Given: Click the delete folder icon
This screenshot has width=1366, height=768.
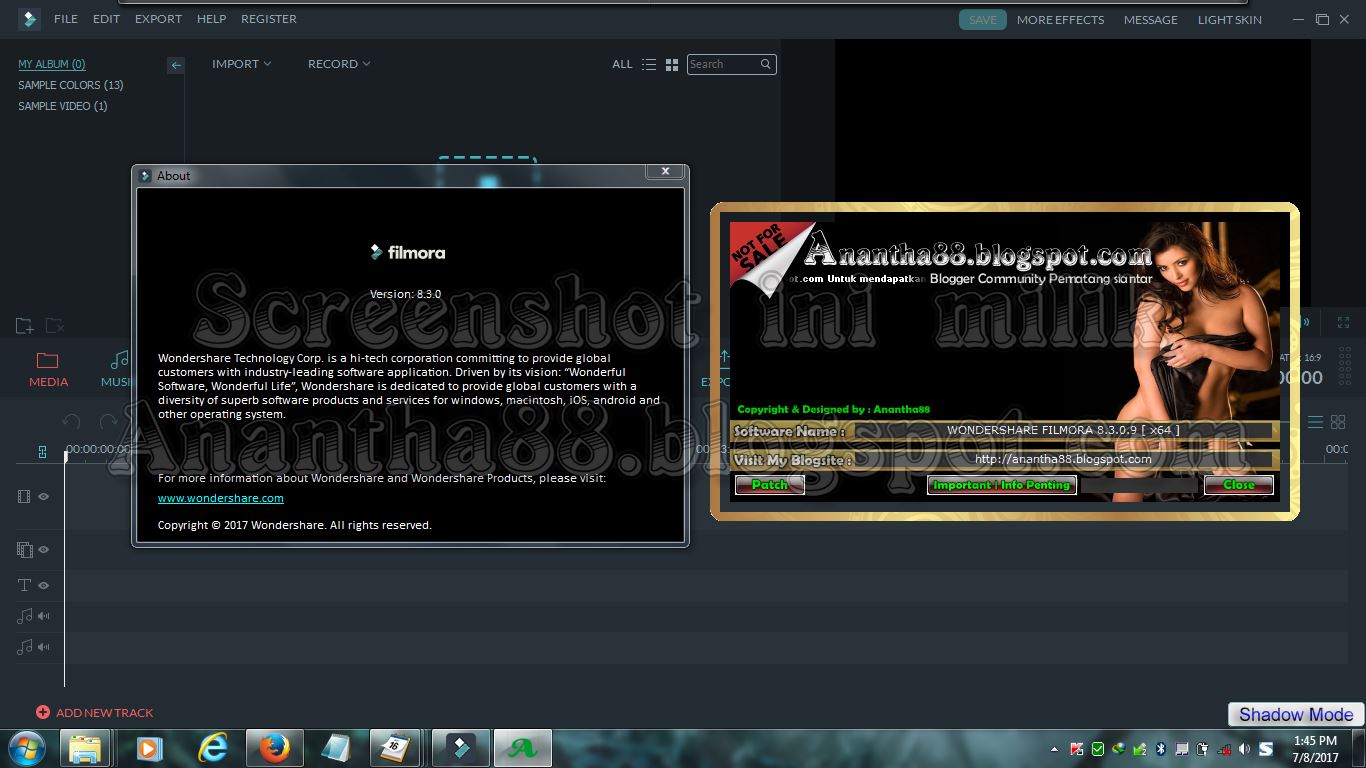Looking at the screenshot, I should (x=55, y=326).
